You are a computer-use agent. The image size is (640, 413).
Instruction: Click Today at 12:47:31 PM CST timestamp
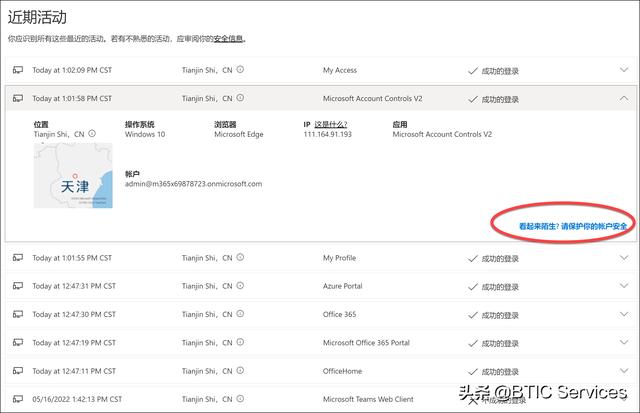tap(74, 286)
